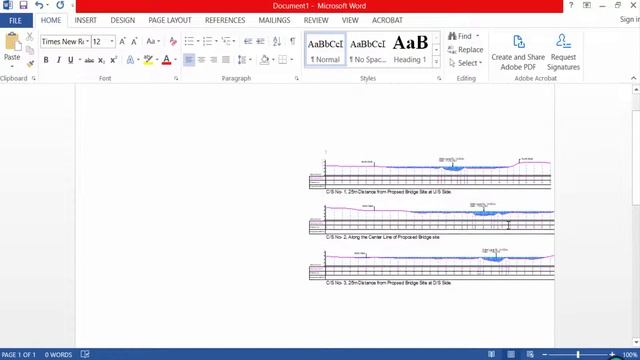Center align the paragraph
This screenshot has height=360, width=640.
tap(201, 60)
